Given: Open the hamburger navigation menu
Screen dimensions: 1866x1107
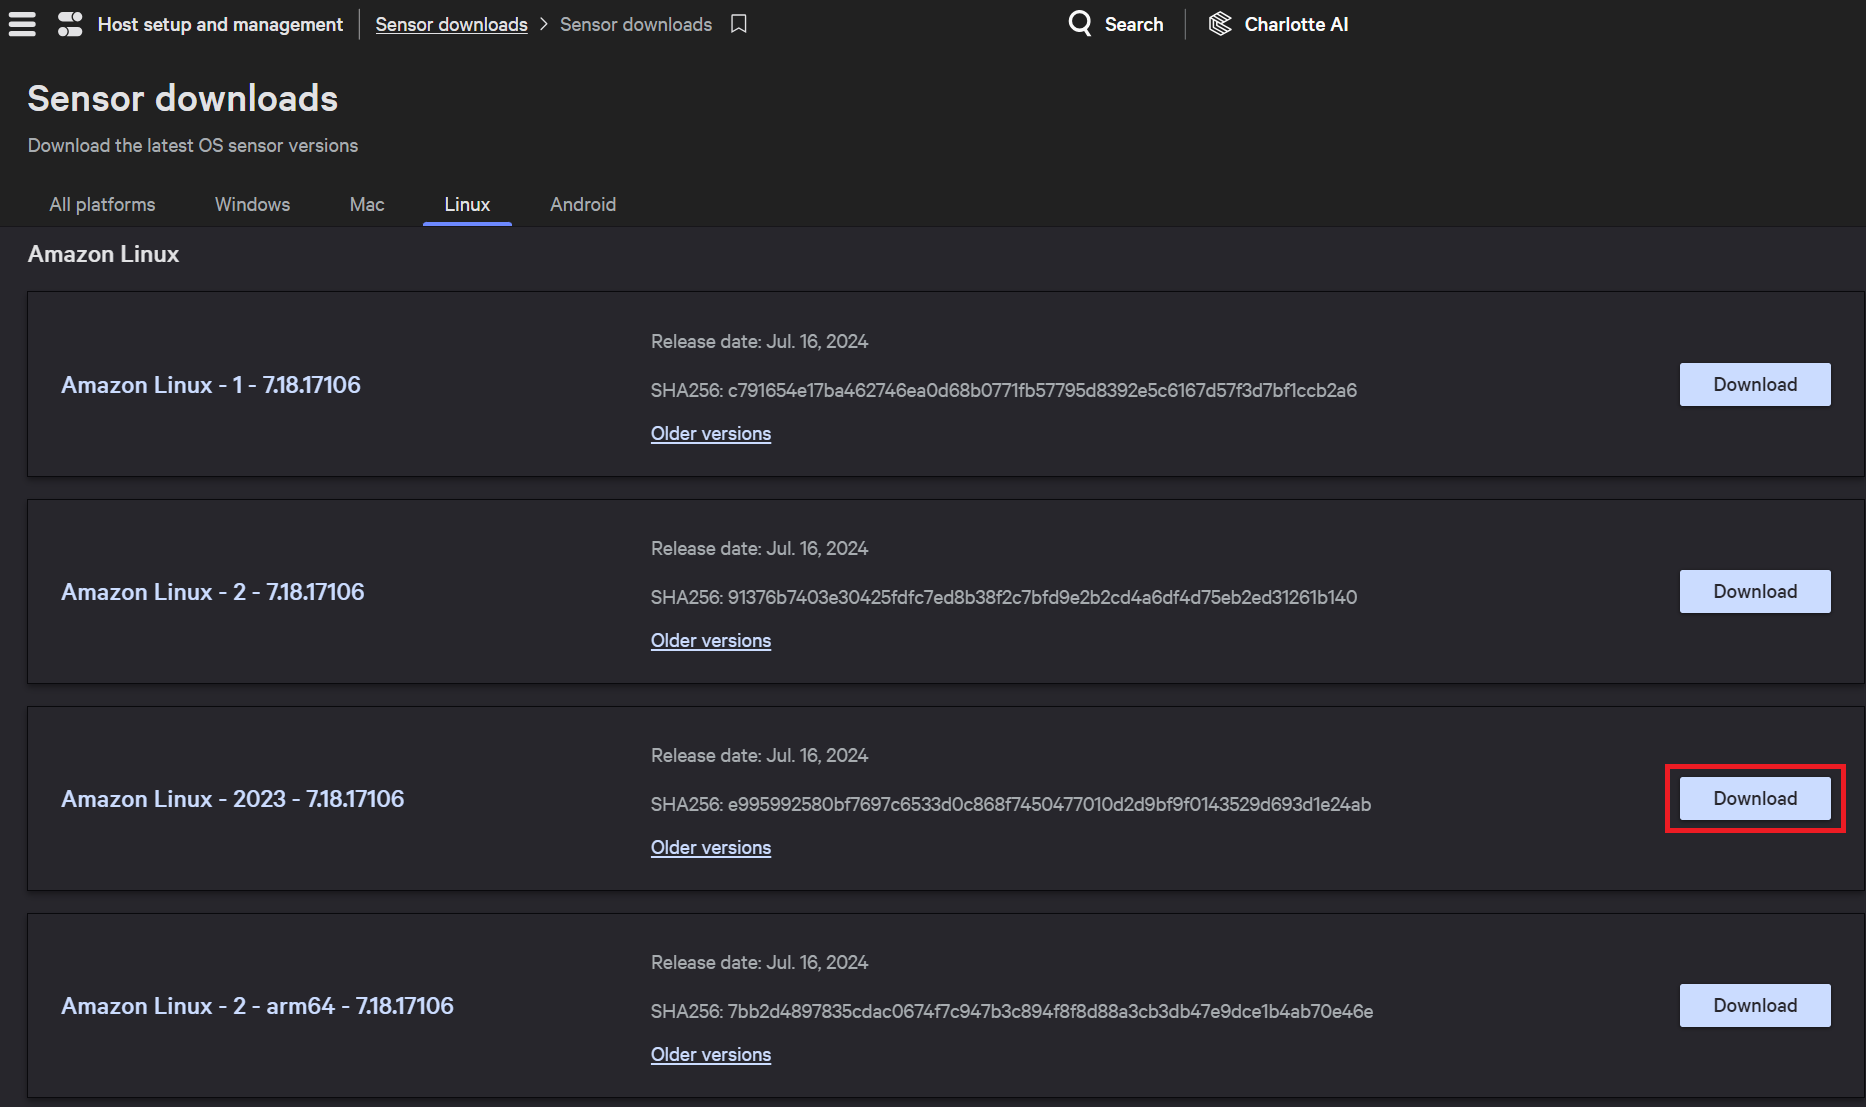Looking at the screenshot, I should [x=22, y=24].
